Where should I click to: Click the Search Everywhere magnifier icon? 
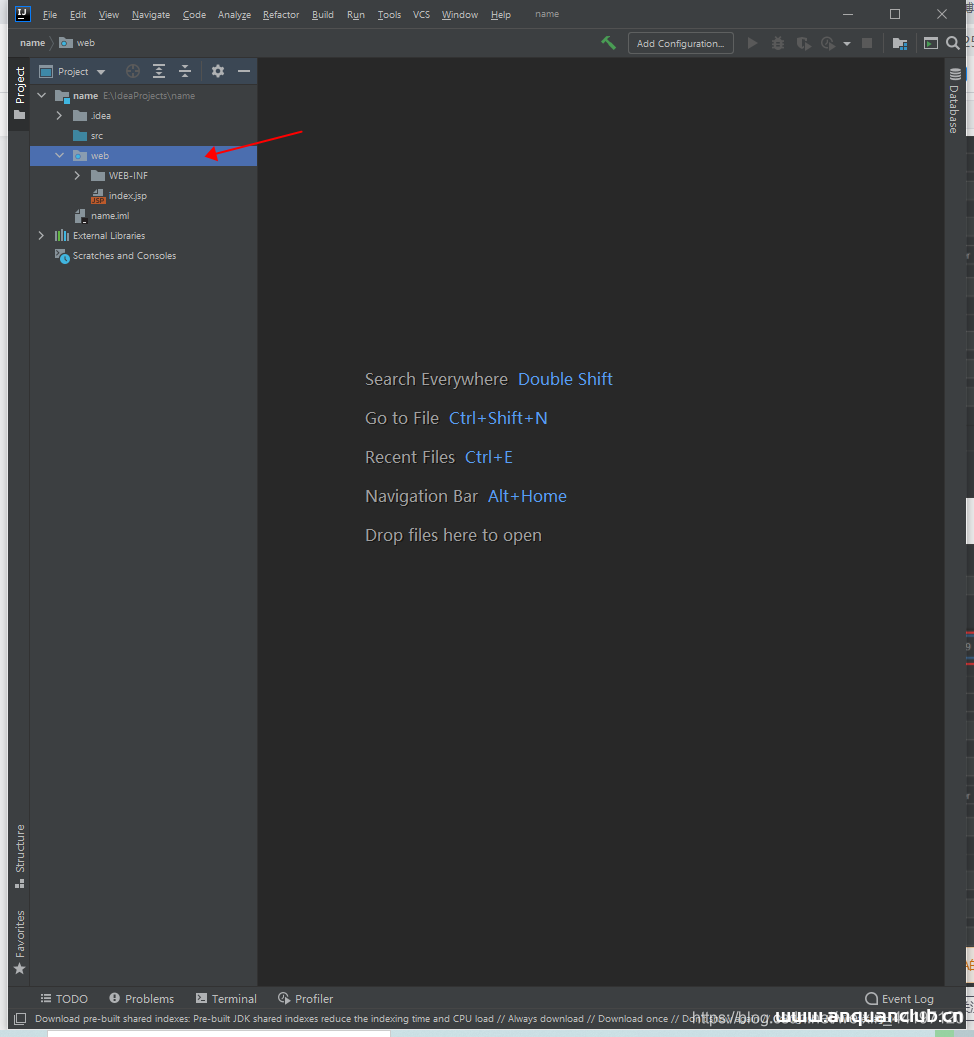click(x=953, y=43)
